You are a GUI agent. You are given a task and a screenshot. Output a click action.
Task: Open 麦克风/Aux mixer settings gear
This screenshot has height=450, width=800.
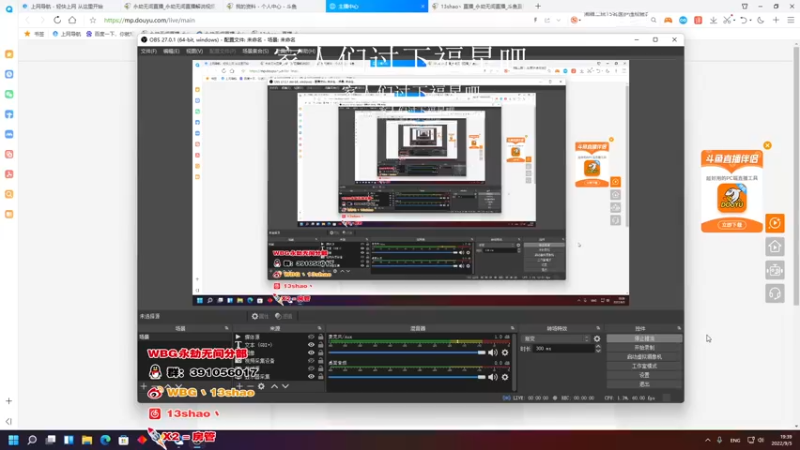(x=505, y=353)
